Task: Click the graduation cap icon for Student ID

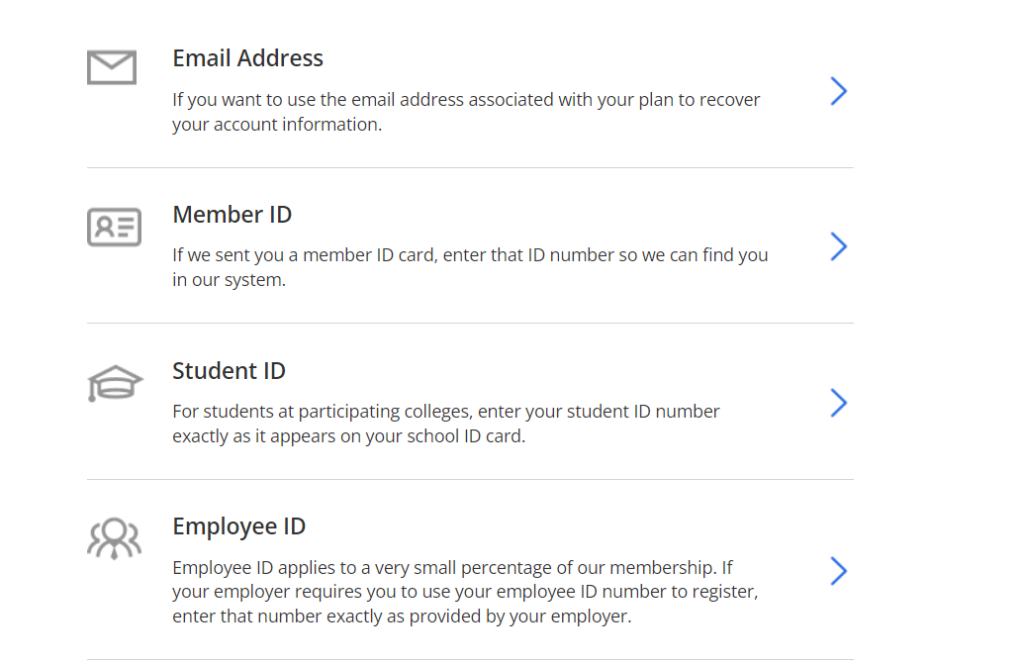Action: coord(114,381)
